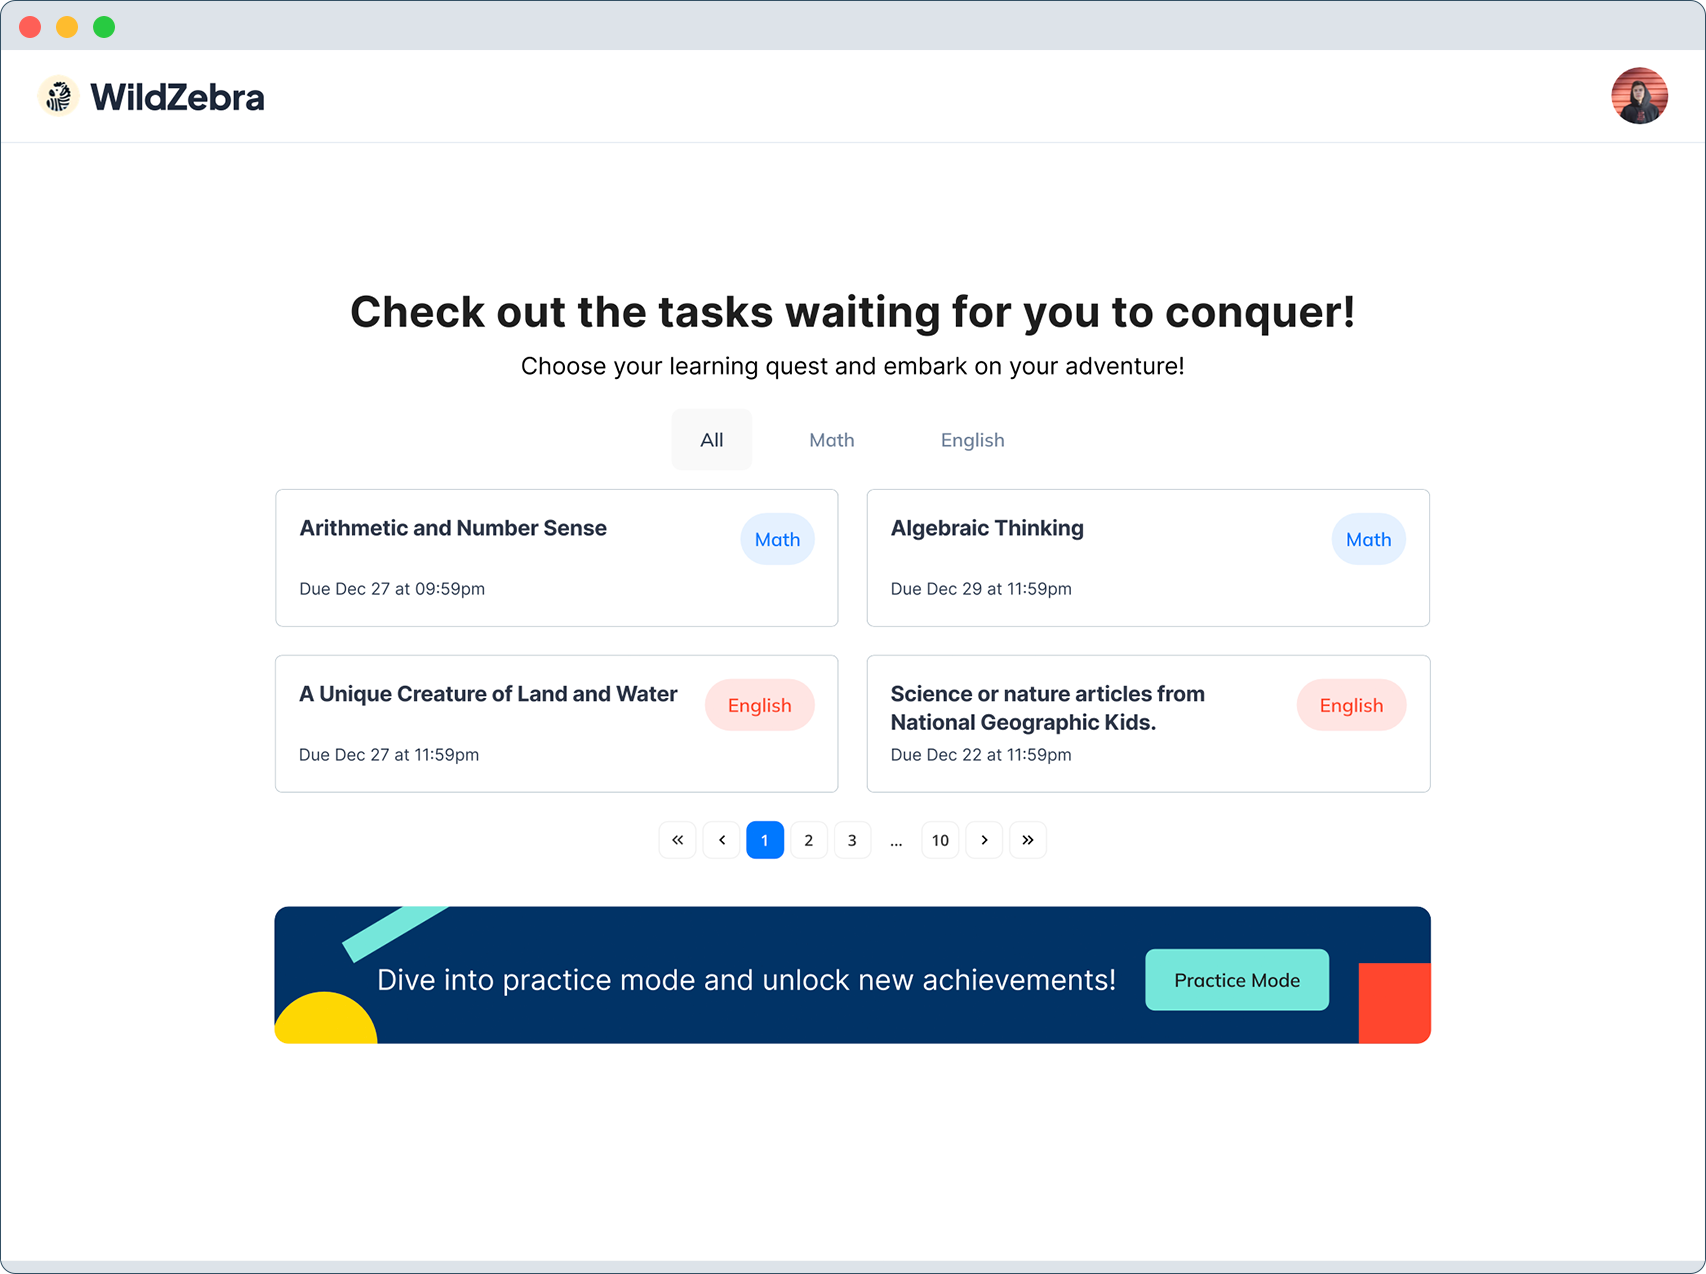This screenshot has height=1274, width=1706.
Task: Switch to the English tab
Action: pos(972,440)
